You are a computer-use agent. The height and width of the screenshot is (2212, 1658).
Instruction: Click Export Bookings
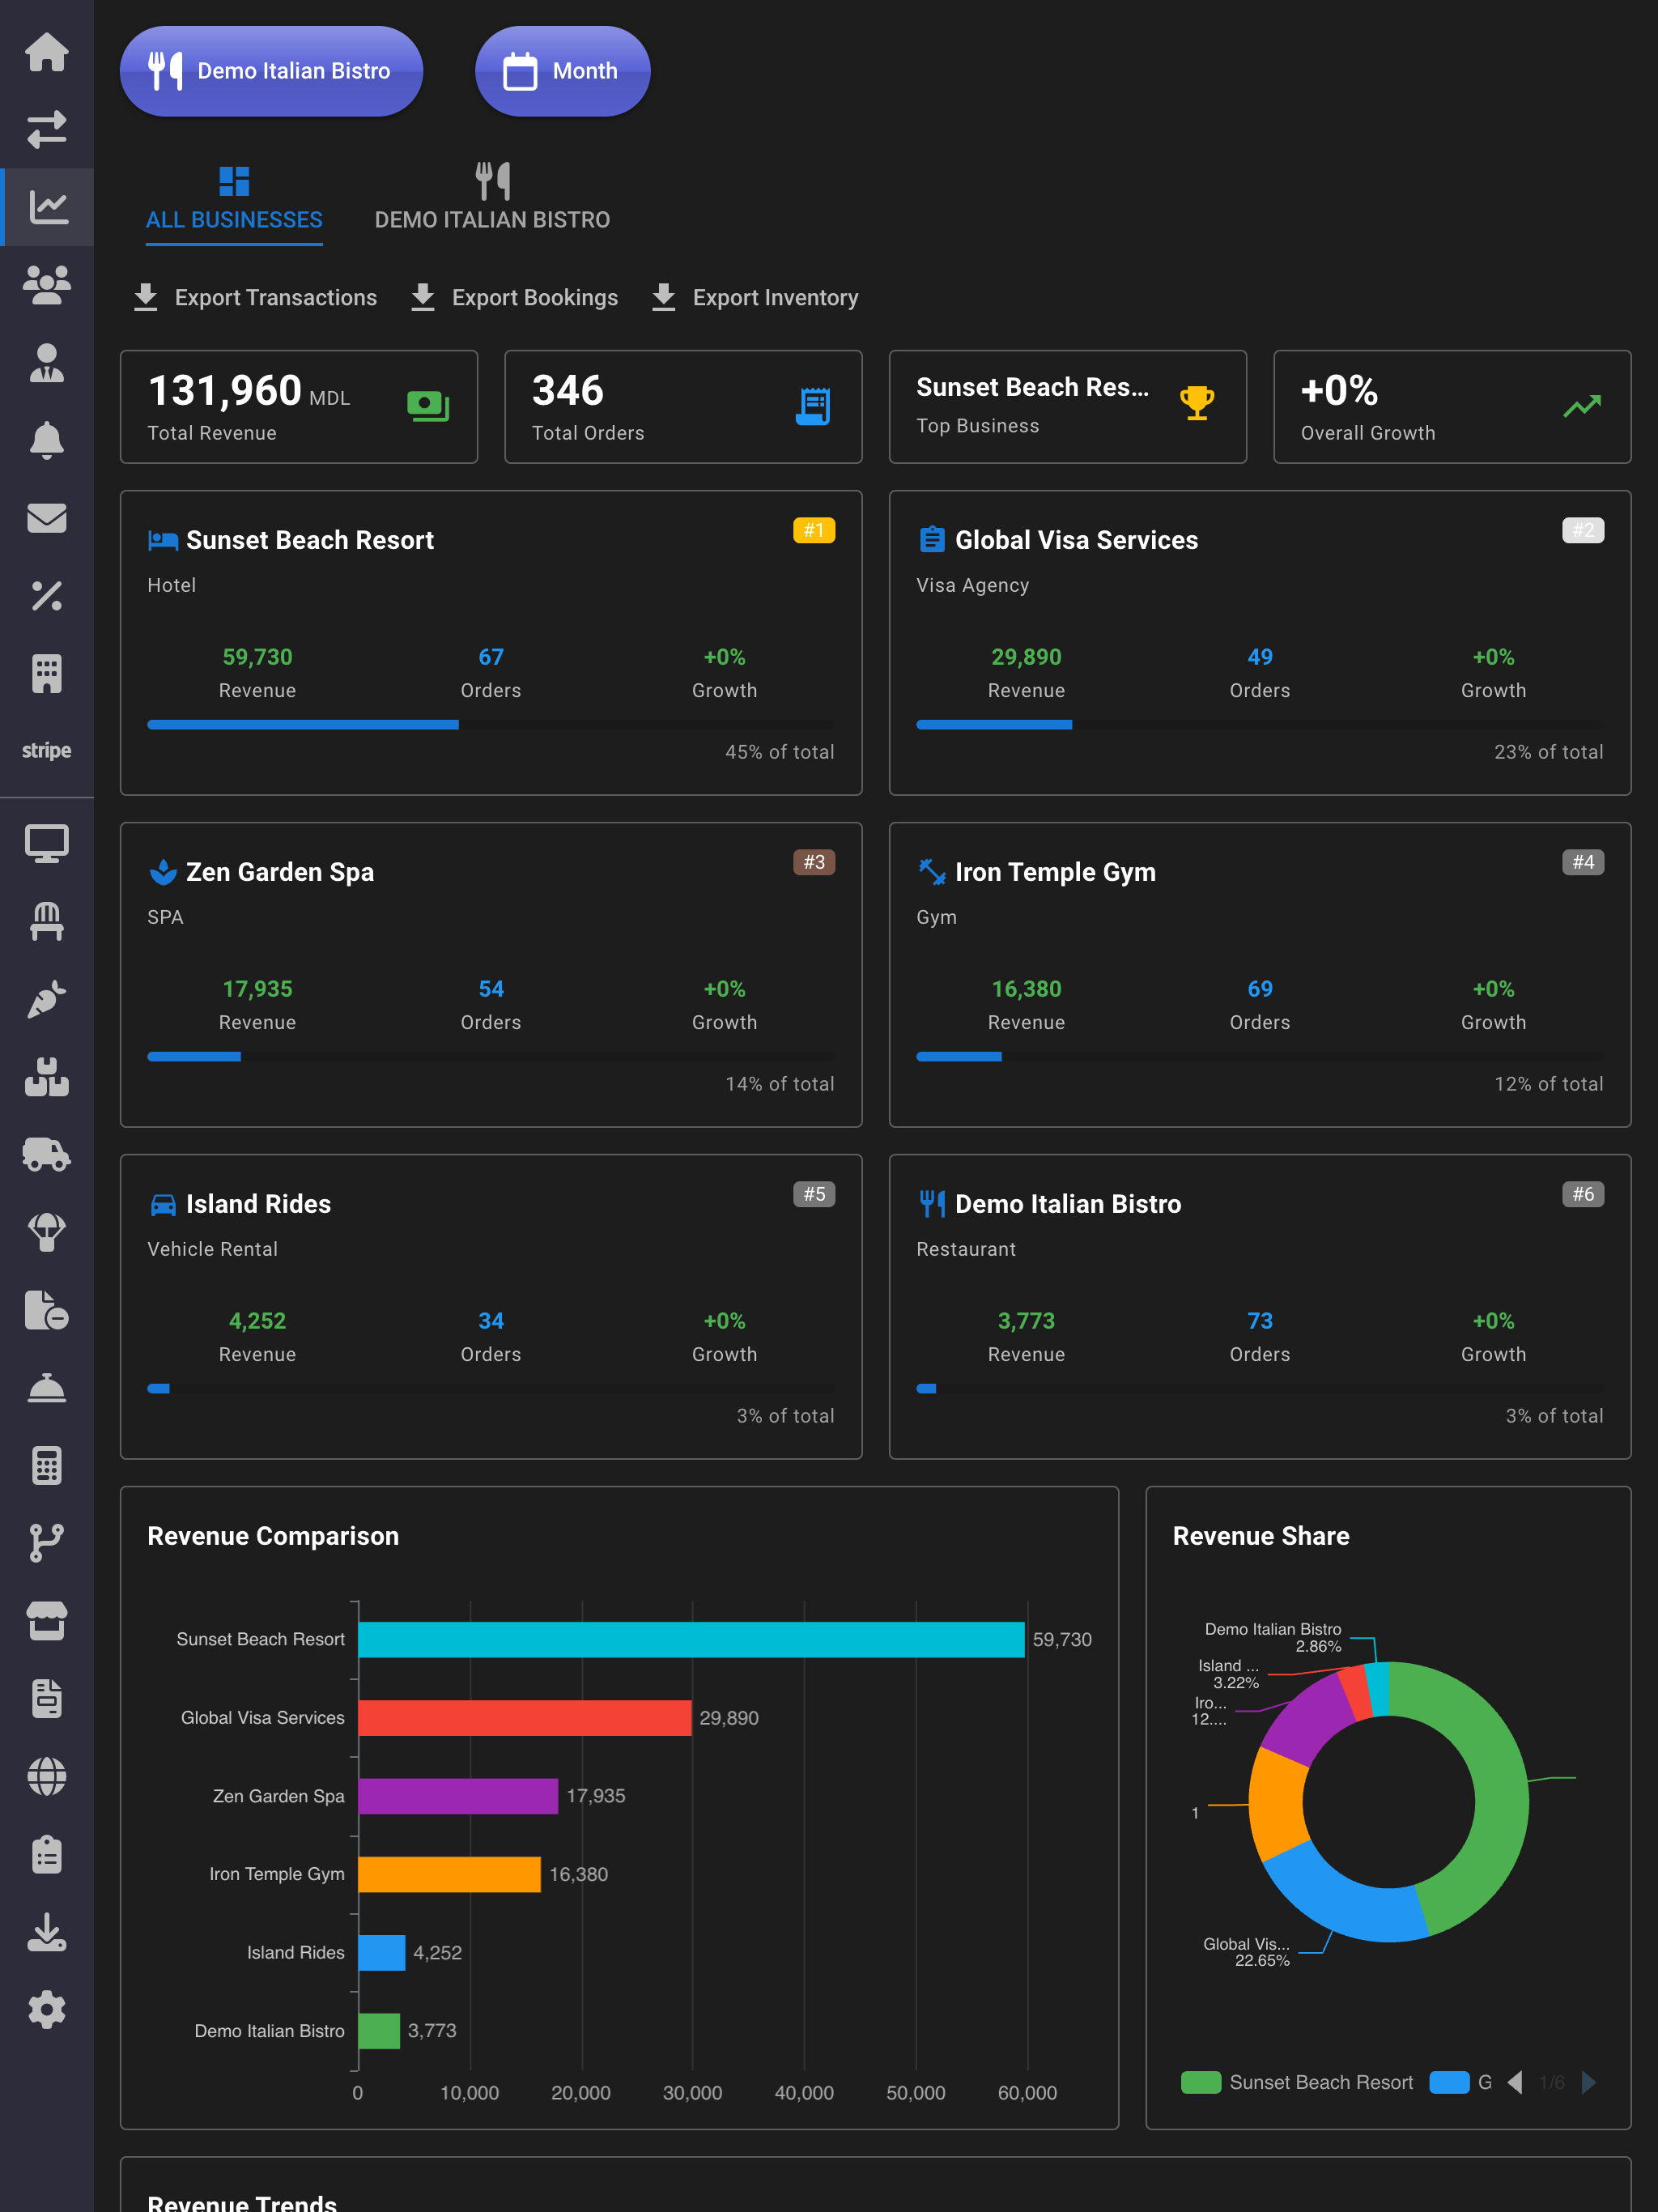click(x=514, y=297)
